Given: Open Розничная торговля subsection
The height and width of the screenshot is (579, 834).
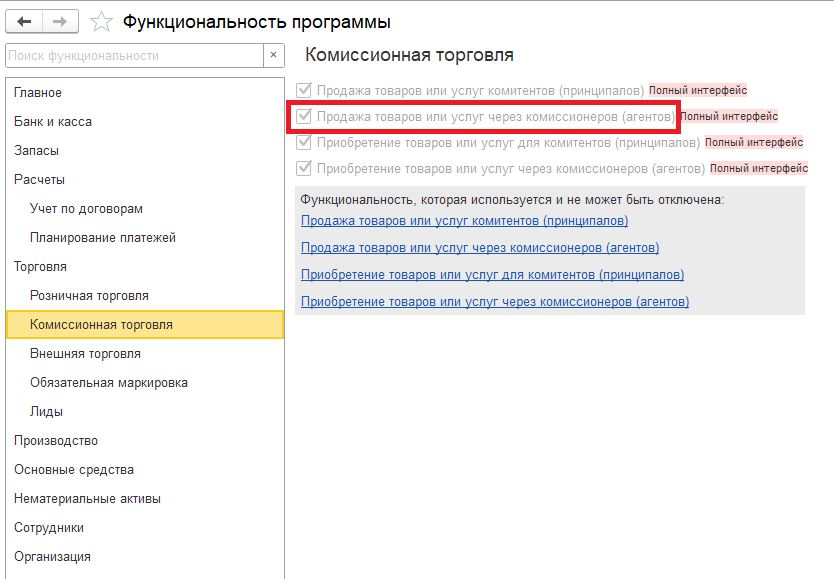Looking at the screenshot, I should [x=89, y=296].
